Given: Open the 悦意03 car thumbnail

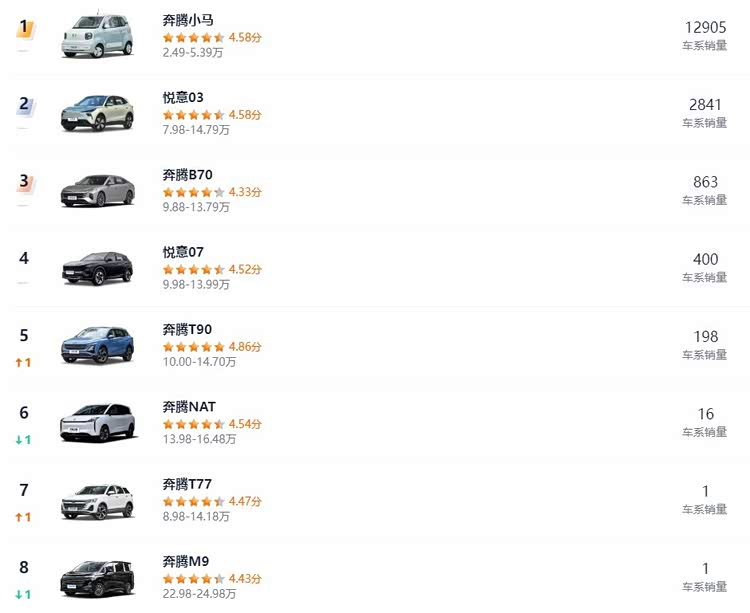Looking at the screenshot, I should coord(98,112).
